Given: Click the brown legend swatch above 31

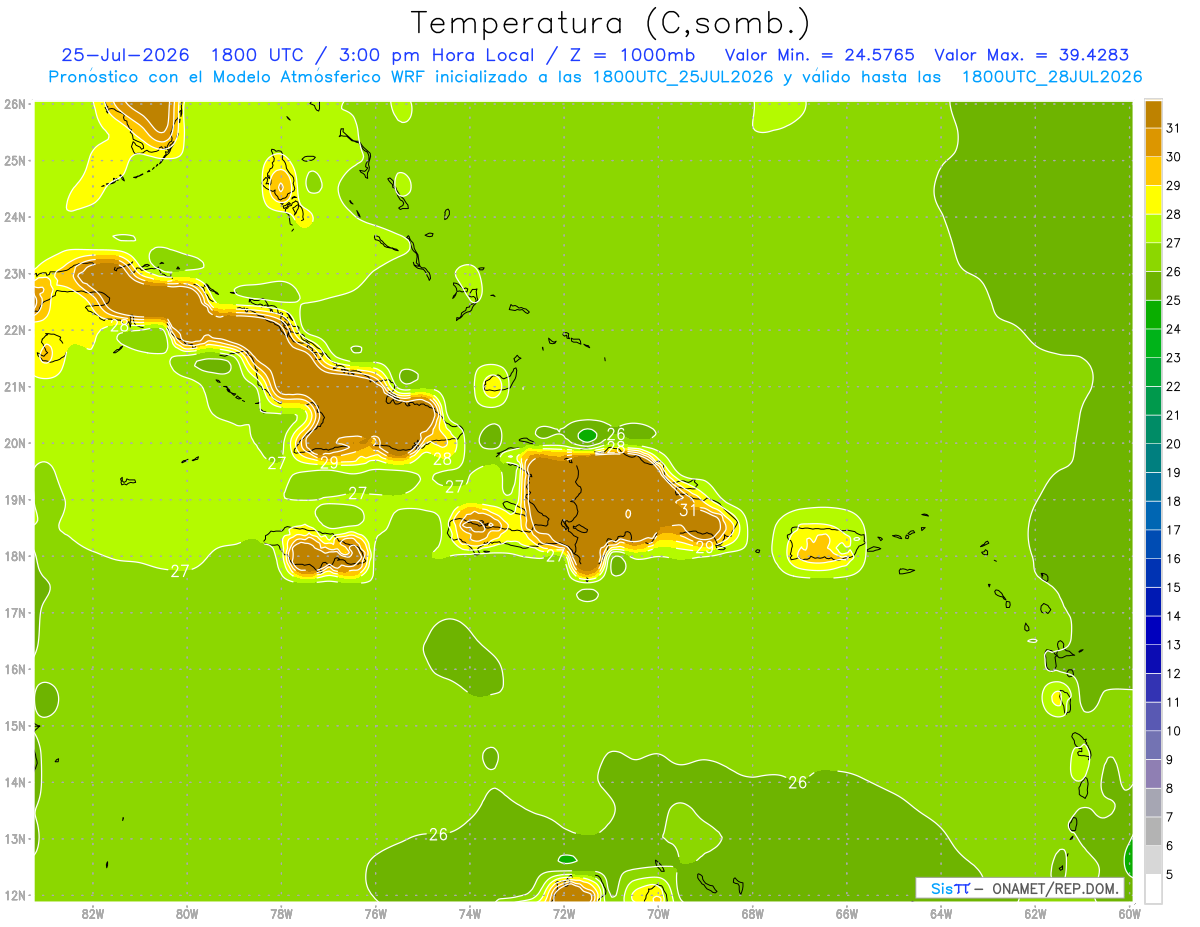Looking at the screenshot, I should (x=1153, y=114).
